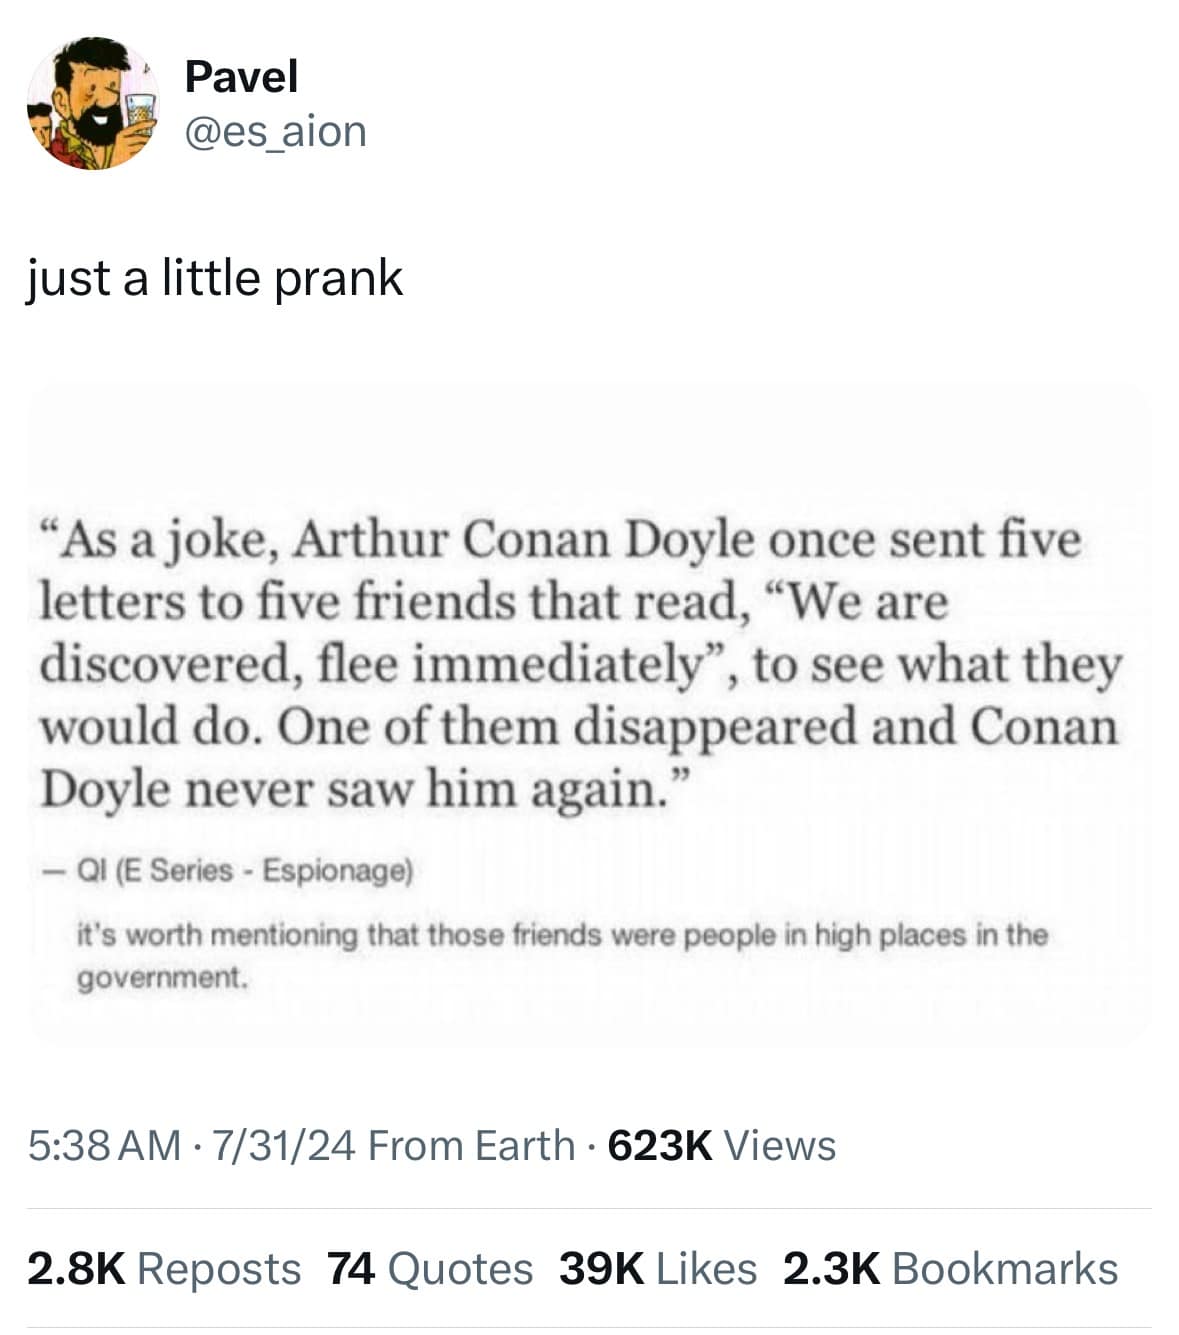
Task: Click the phrase "discovered, flee immediately"
Action: click(x=370, y=665)
